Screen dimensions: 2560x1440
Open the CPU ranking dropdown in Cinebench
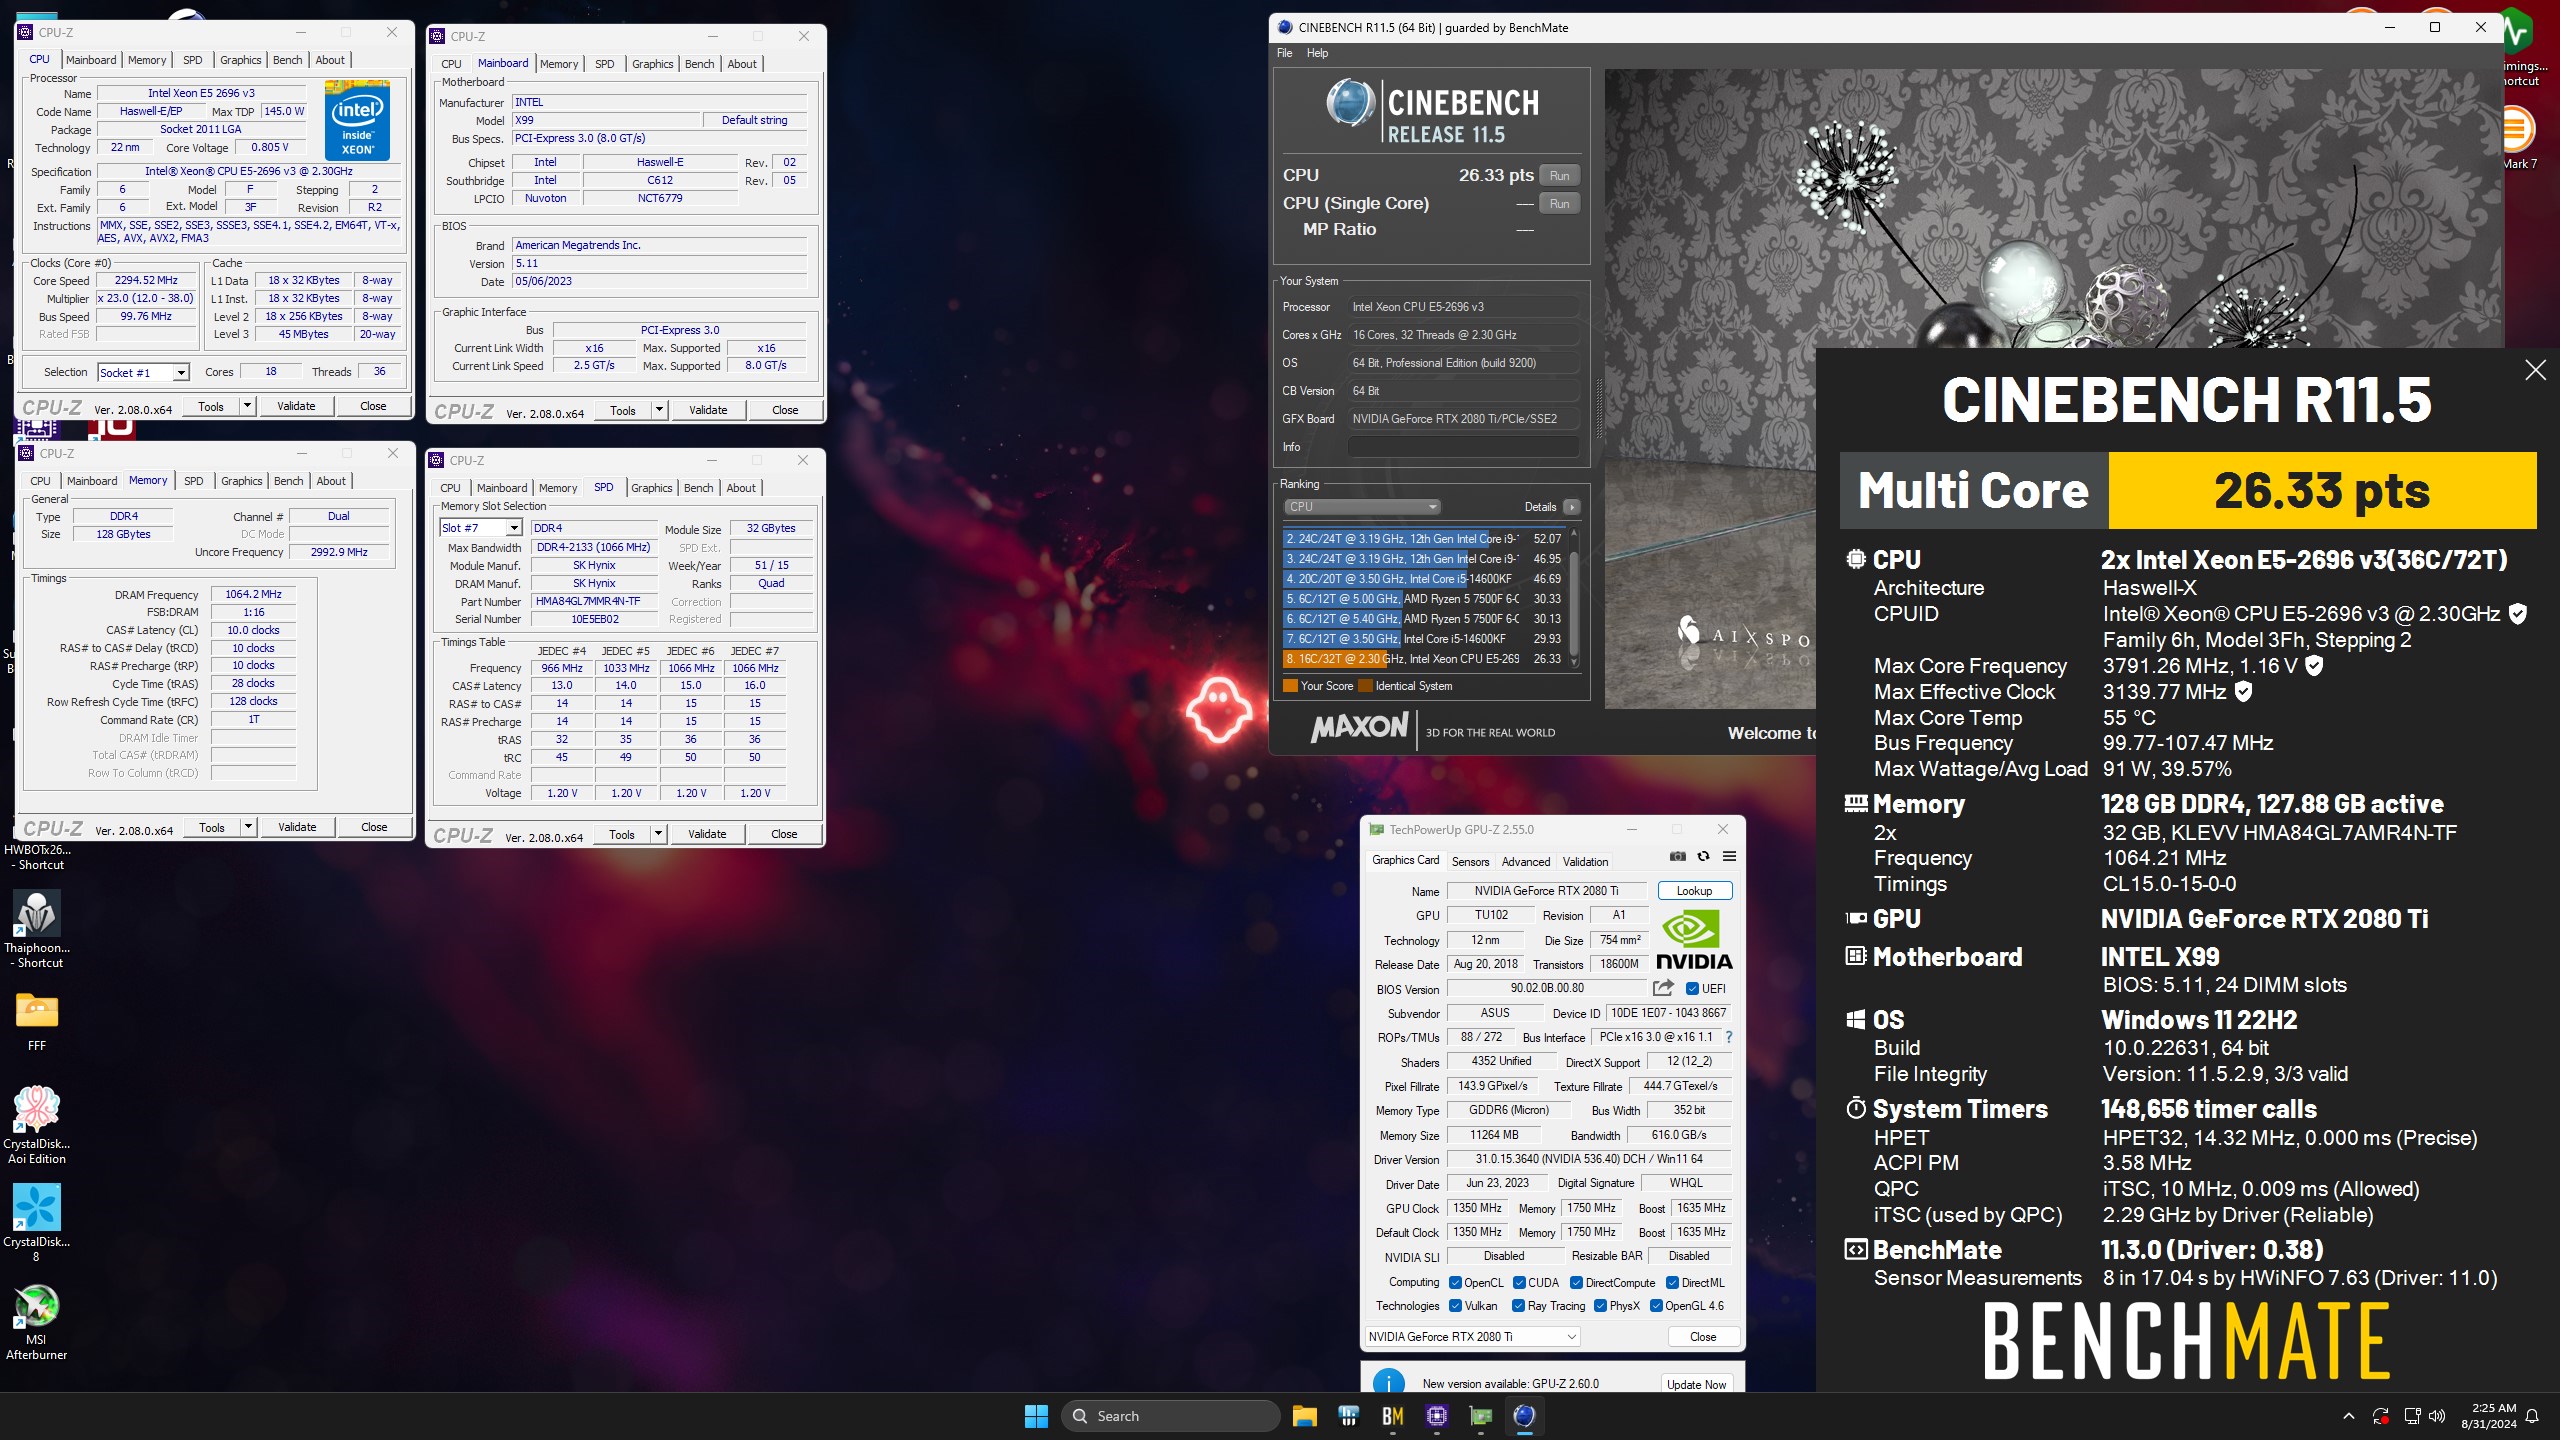tap(1361, 507)
